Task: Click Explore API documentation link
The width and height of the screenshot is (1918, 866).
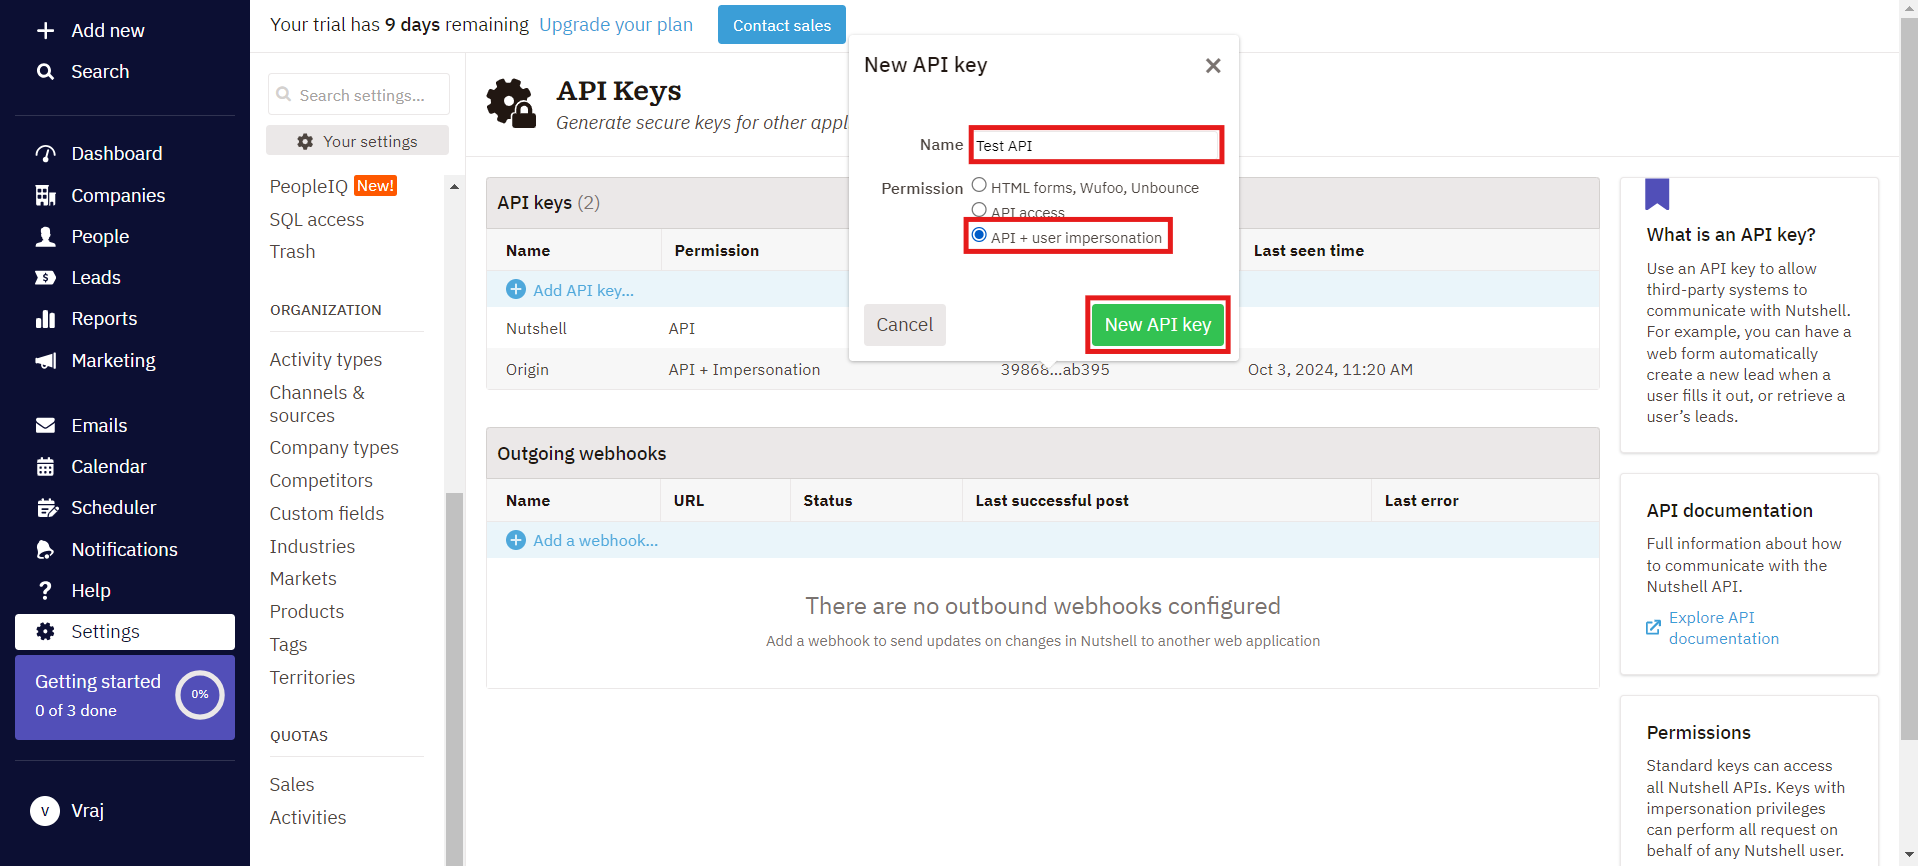Action: pos(1723,628)
